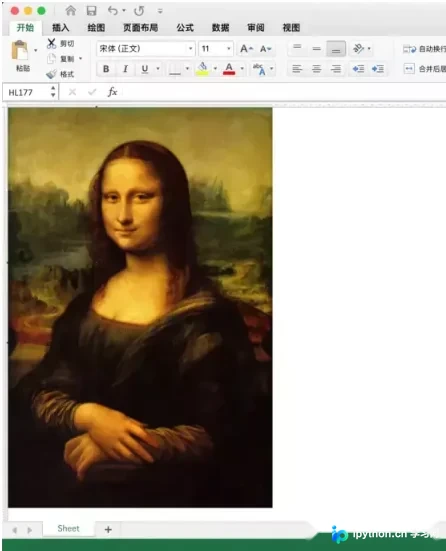Click the 复制 copy button
Image resolution: width=446 pixels, height=551 pixels.
tap(60, 59)
